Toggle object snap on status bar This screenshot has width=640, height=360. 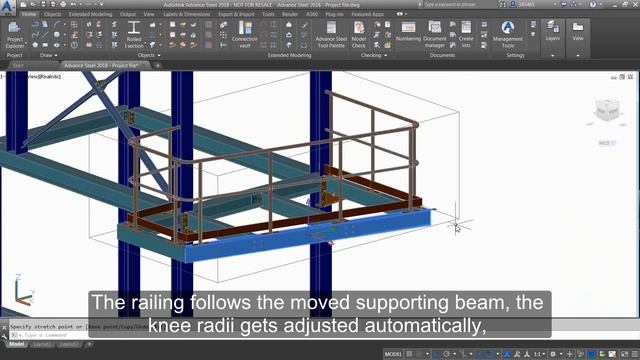tap(489, 354)
